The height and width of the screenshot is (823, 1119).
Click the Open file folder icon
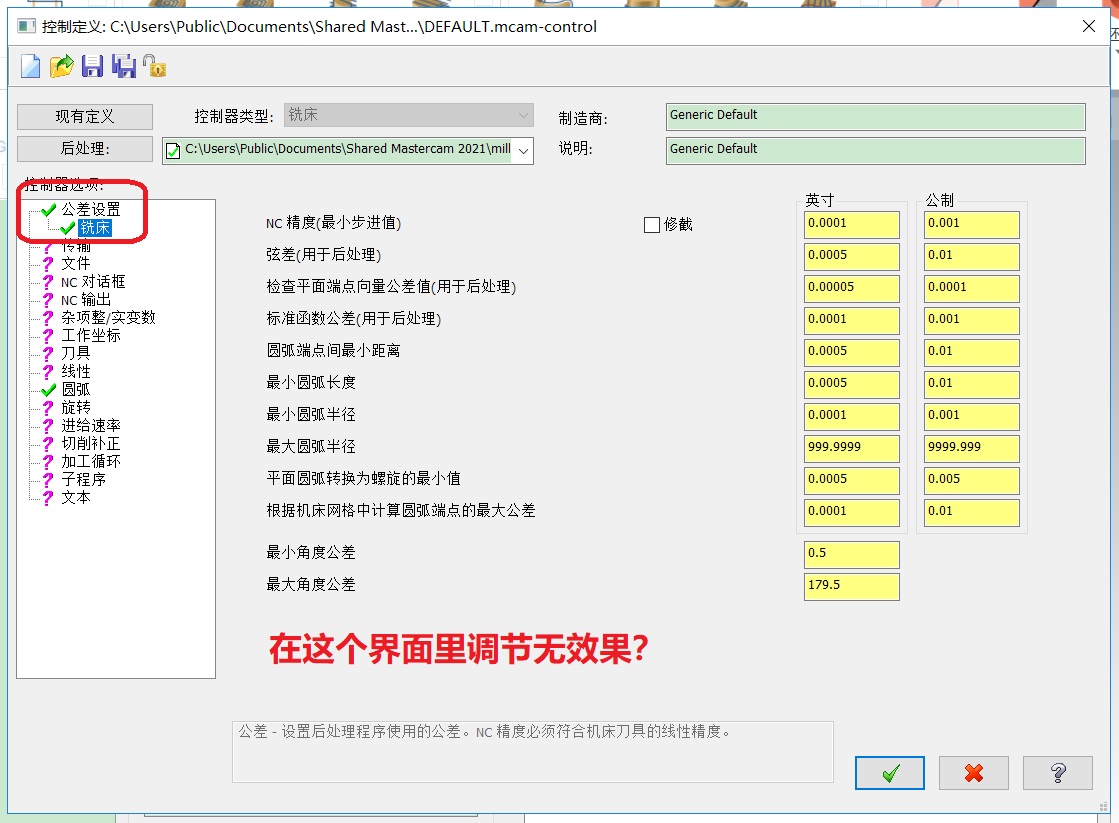(62, 66)
